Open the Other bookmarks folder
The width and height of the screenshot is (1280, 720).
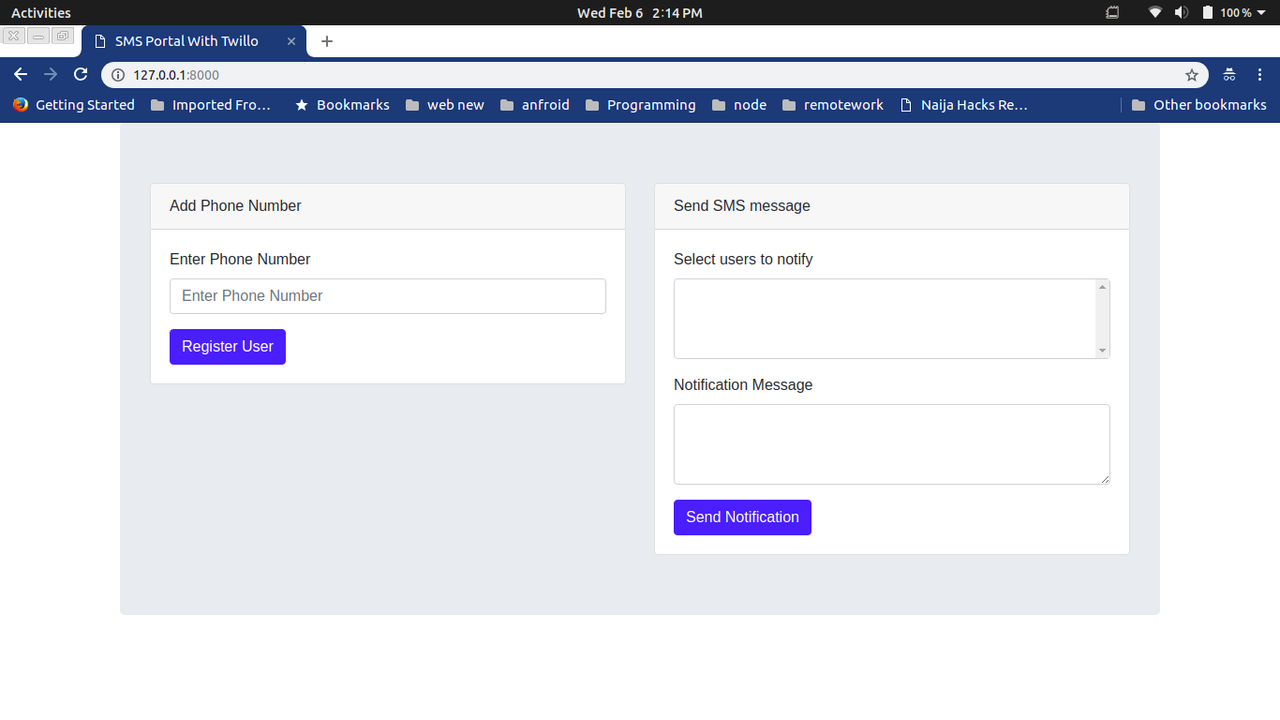[1199, 105]
